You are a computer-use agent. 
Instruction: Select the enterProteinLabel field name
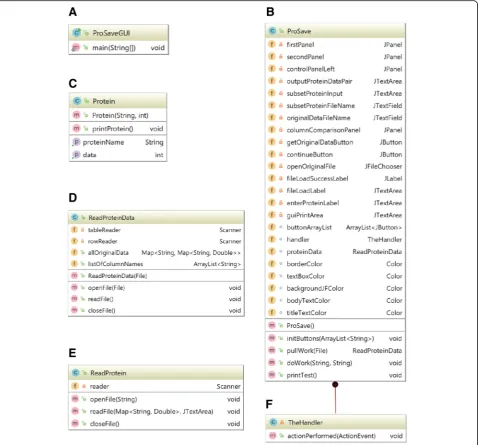point(313,203)
